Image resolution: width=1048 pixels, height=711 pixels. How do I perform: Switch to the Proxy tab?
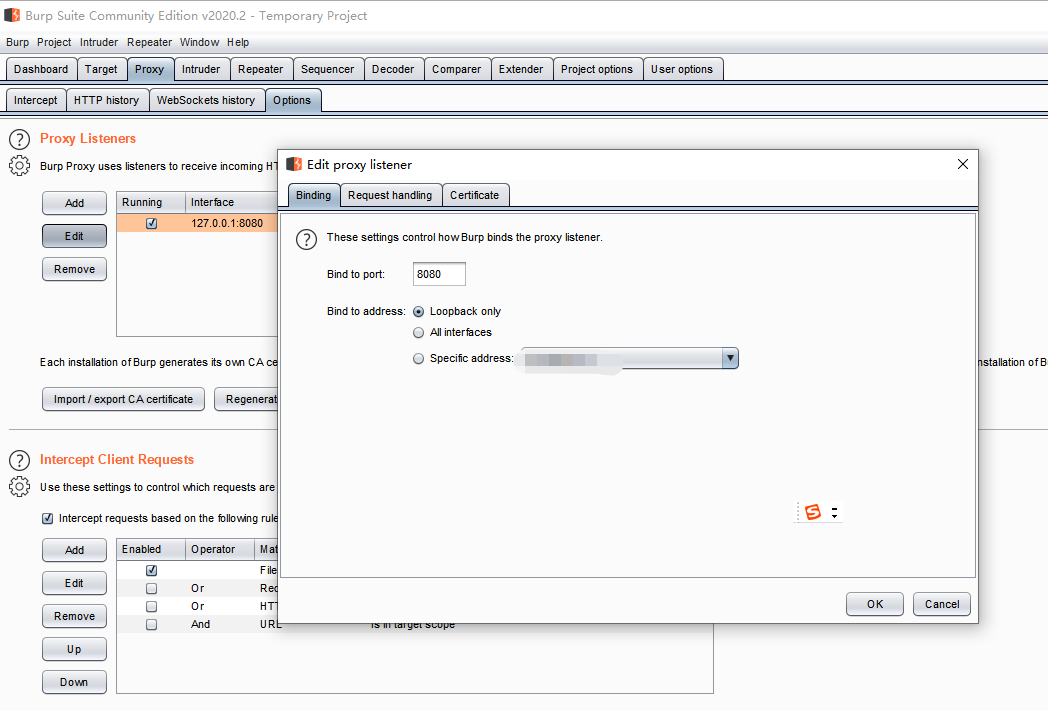(149, 69)
